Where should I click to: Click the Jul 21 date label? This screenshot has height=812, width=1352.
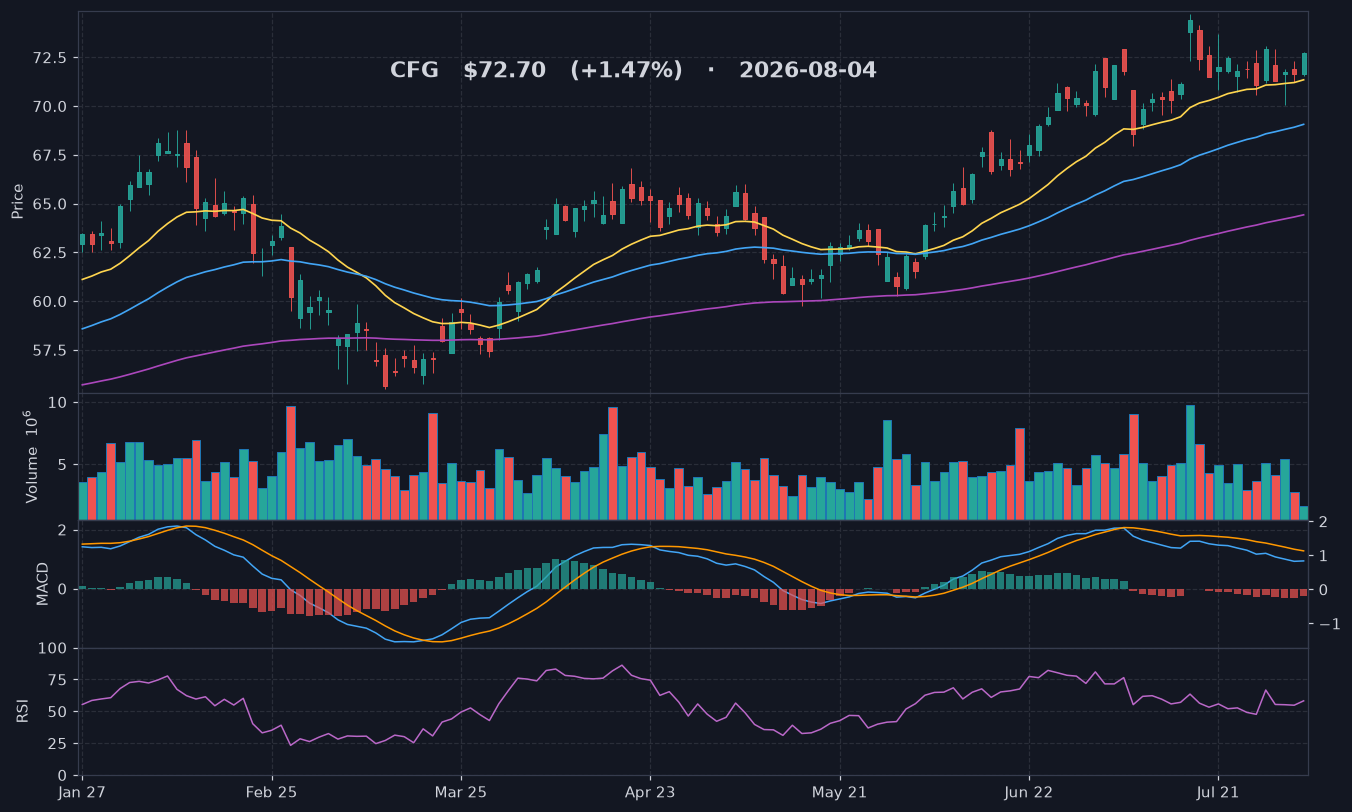[1218, 792]
